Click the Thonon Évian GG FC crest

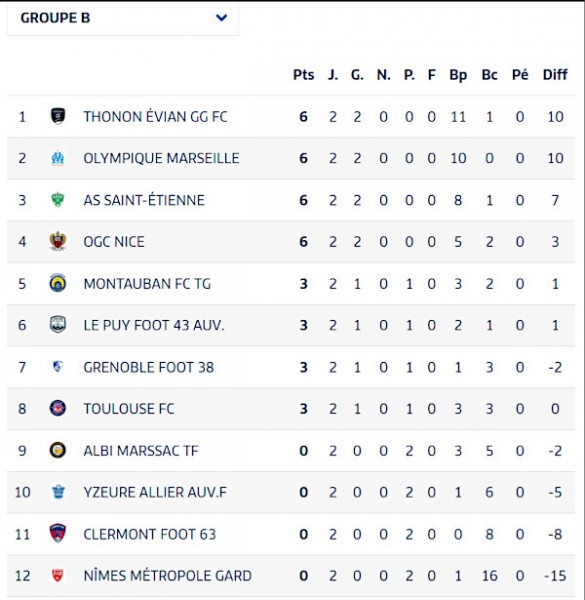tap(58, 116)
